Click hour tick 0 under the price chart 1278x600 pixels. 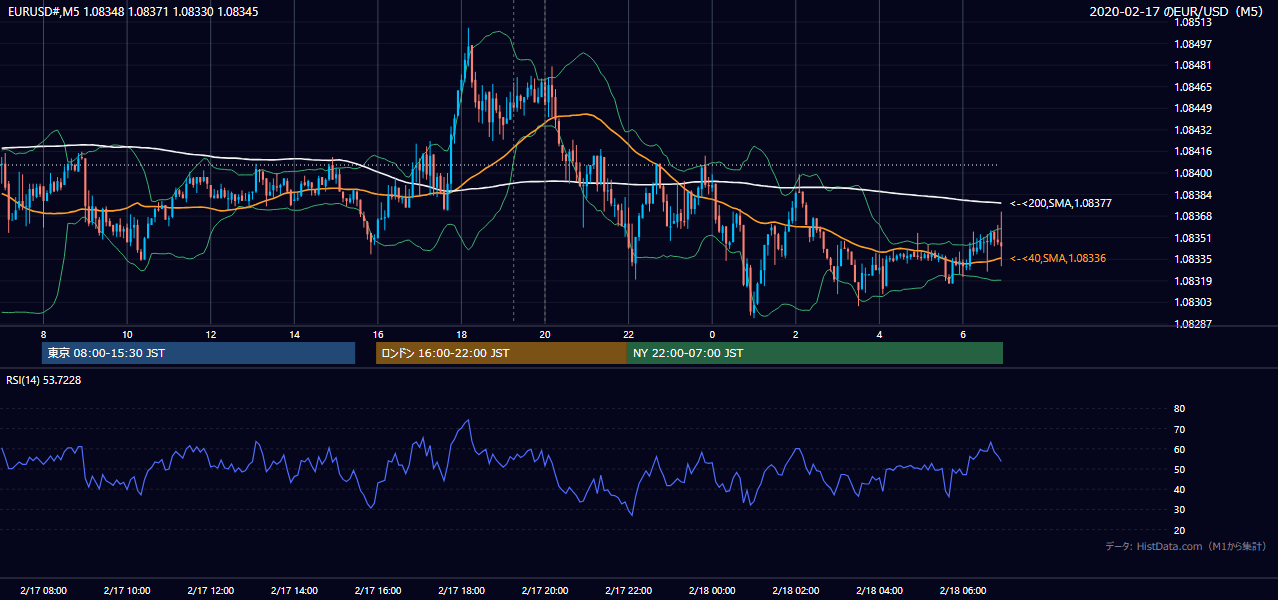pos(712,334)
